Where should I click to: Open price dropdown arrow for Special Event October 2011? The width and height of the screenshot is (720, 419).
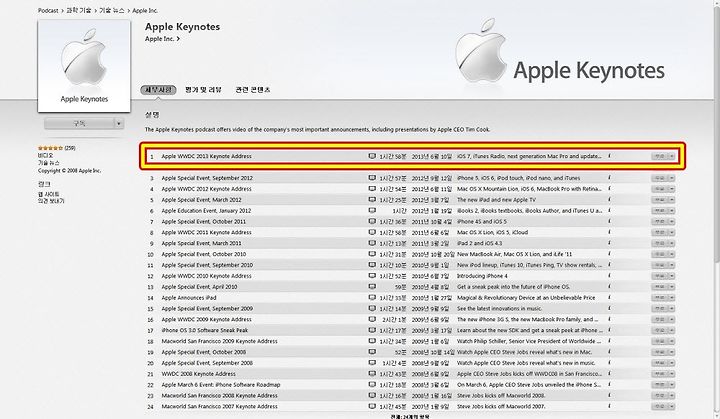[672, 221]
